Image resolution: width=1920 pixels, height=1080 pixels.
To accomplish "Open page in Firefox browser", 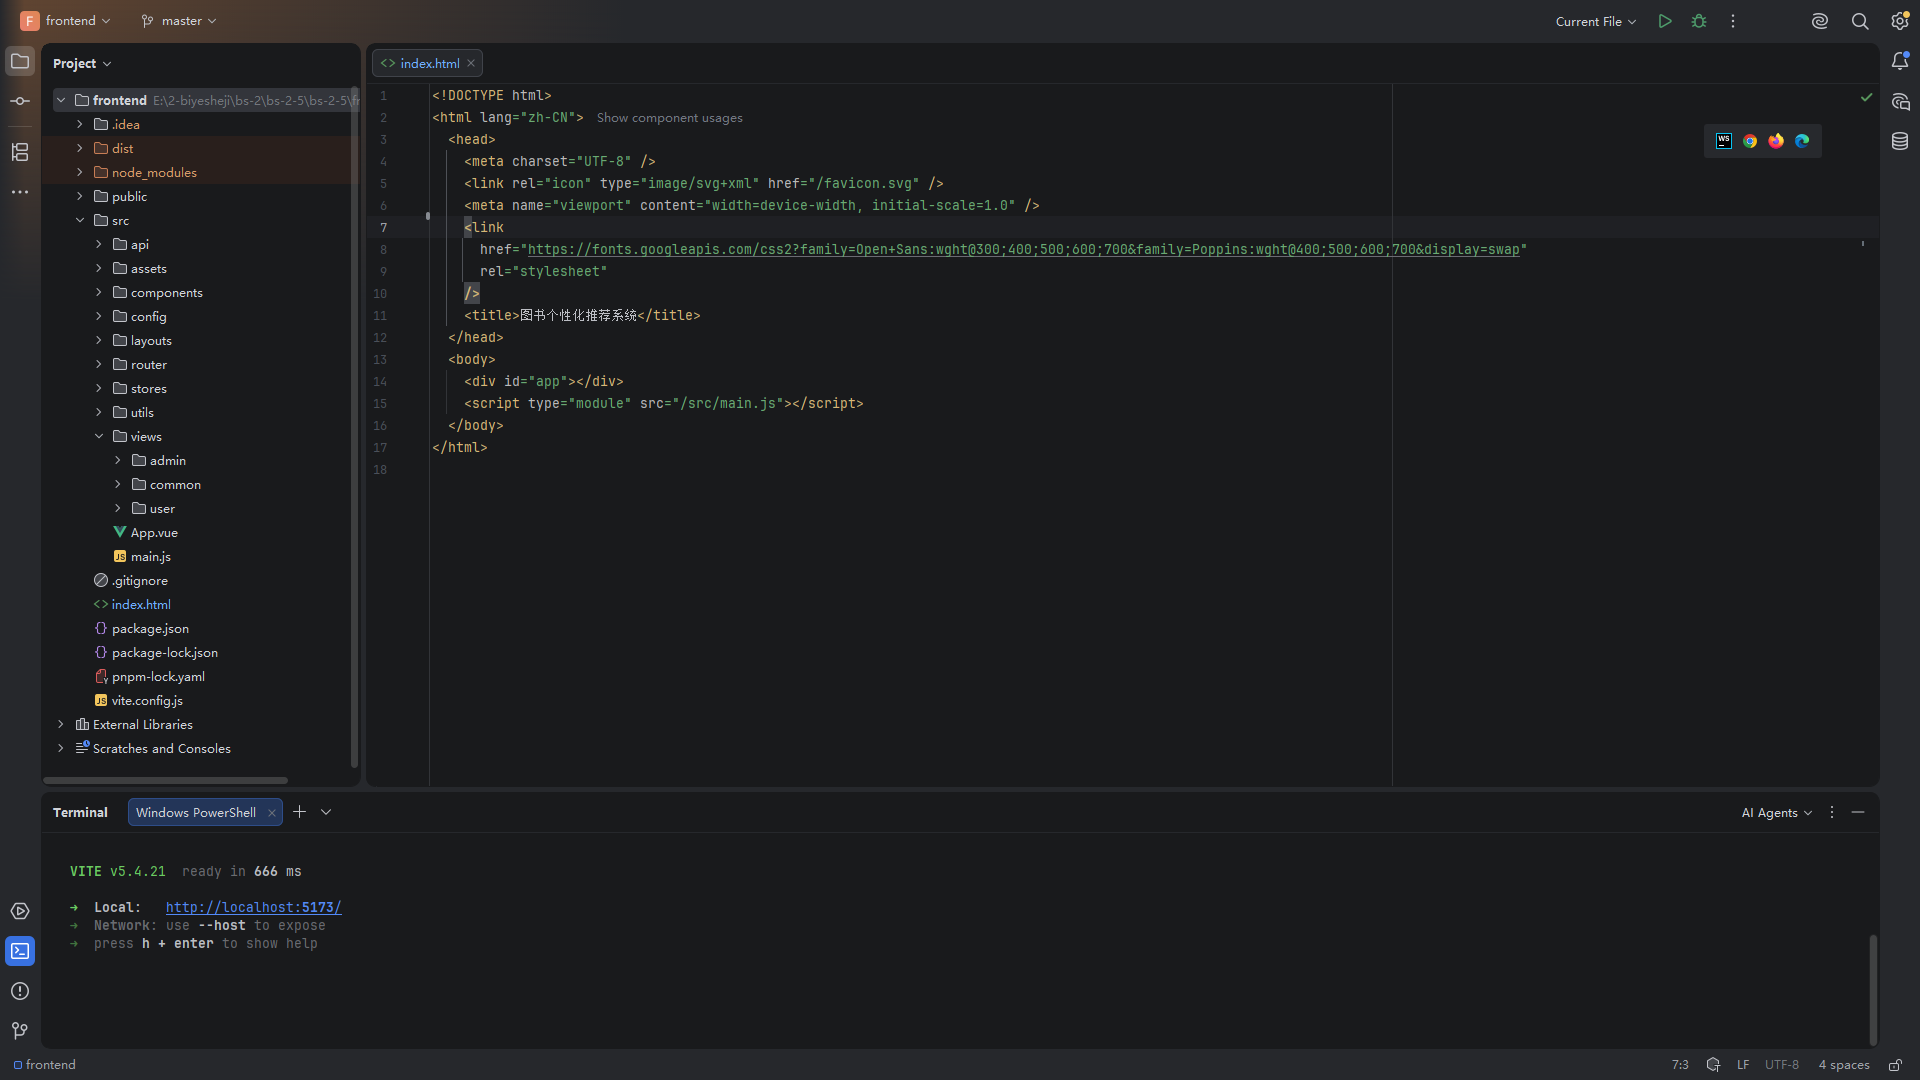I will click(x=1776, y=141).
